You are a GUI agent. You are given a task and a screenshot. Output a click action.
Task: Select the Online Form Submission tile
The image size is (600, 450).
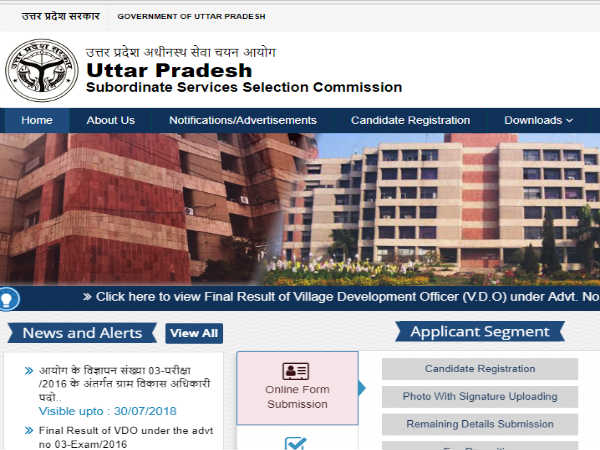[x=297, y=388]
